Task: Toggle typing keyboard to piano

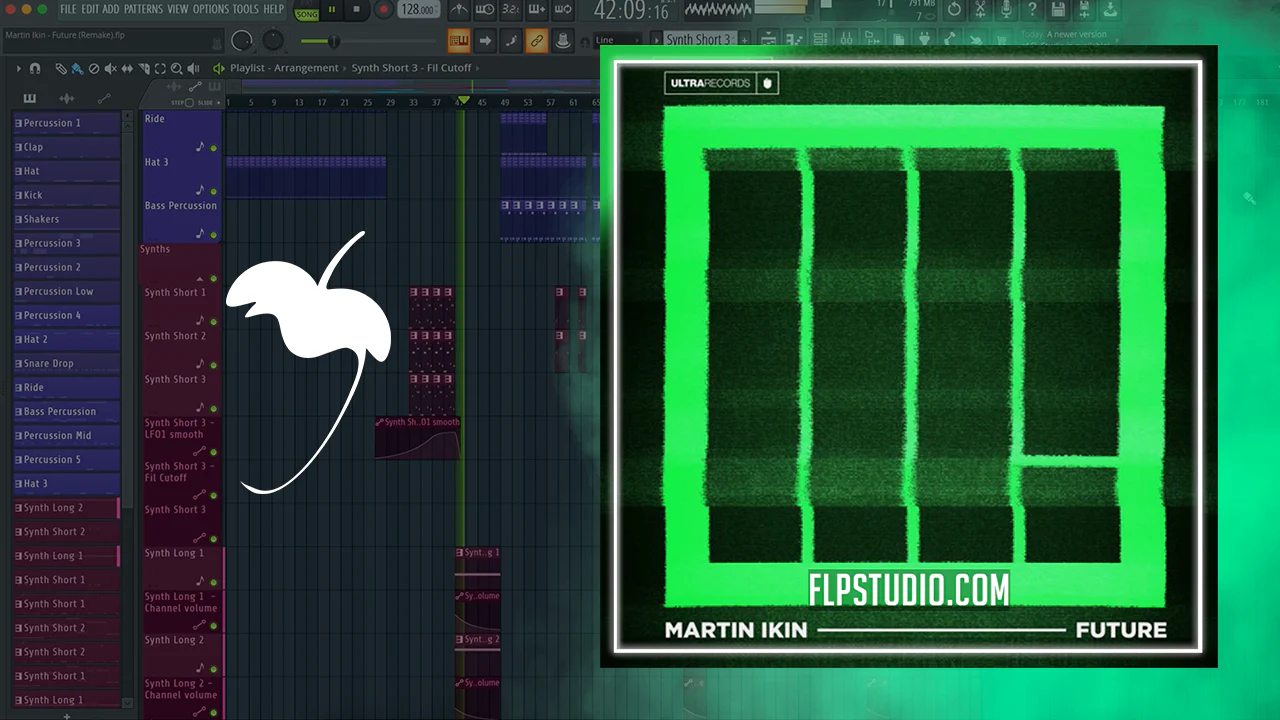Action: [x=460, y=41]
